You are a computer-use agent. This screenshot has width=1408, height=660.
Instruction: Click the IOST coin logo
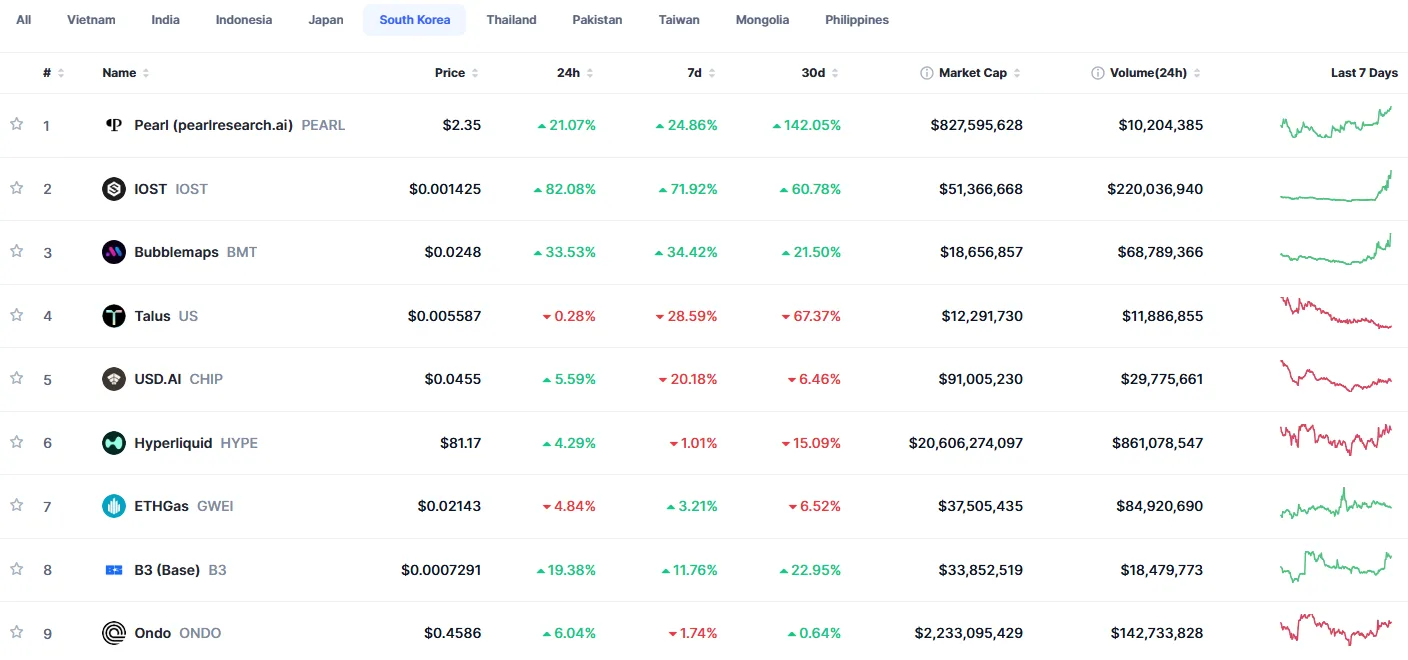(114, 189)
